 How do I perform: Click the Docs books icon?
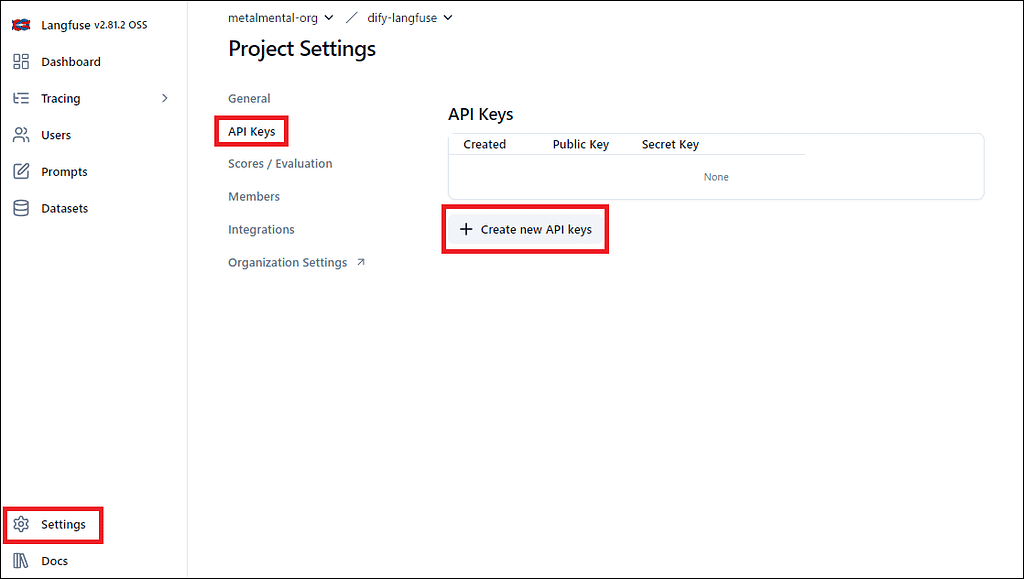tap(21, 561)
